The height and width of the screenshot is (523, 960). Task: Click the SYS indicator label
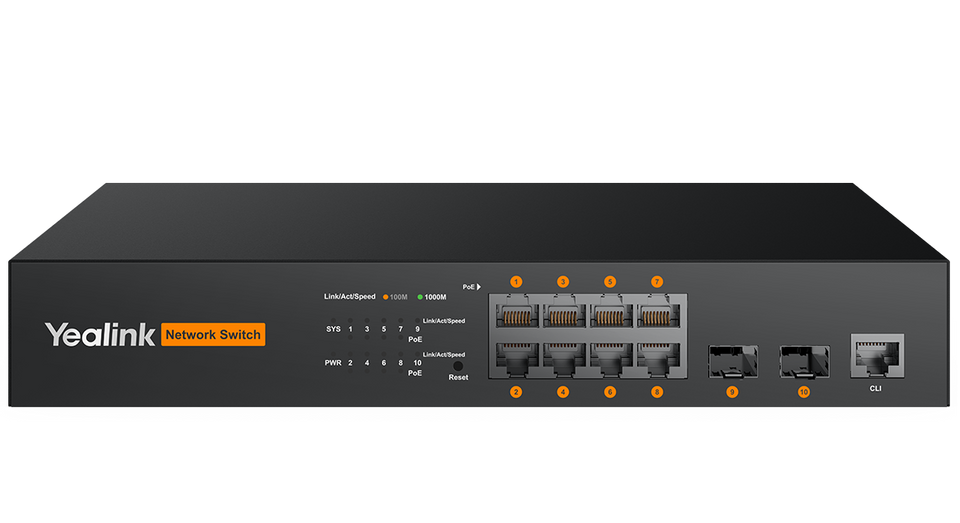tap(333, 329)
